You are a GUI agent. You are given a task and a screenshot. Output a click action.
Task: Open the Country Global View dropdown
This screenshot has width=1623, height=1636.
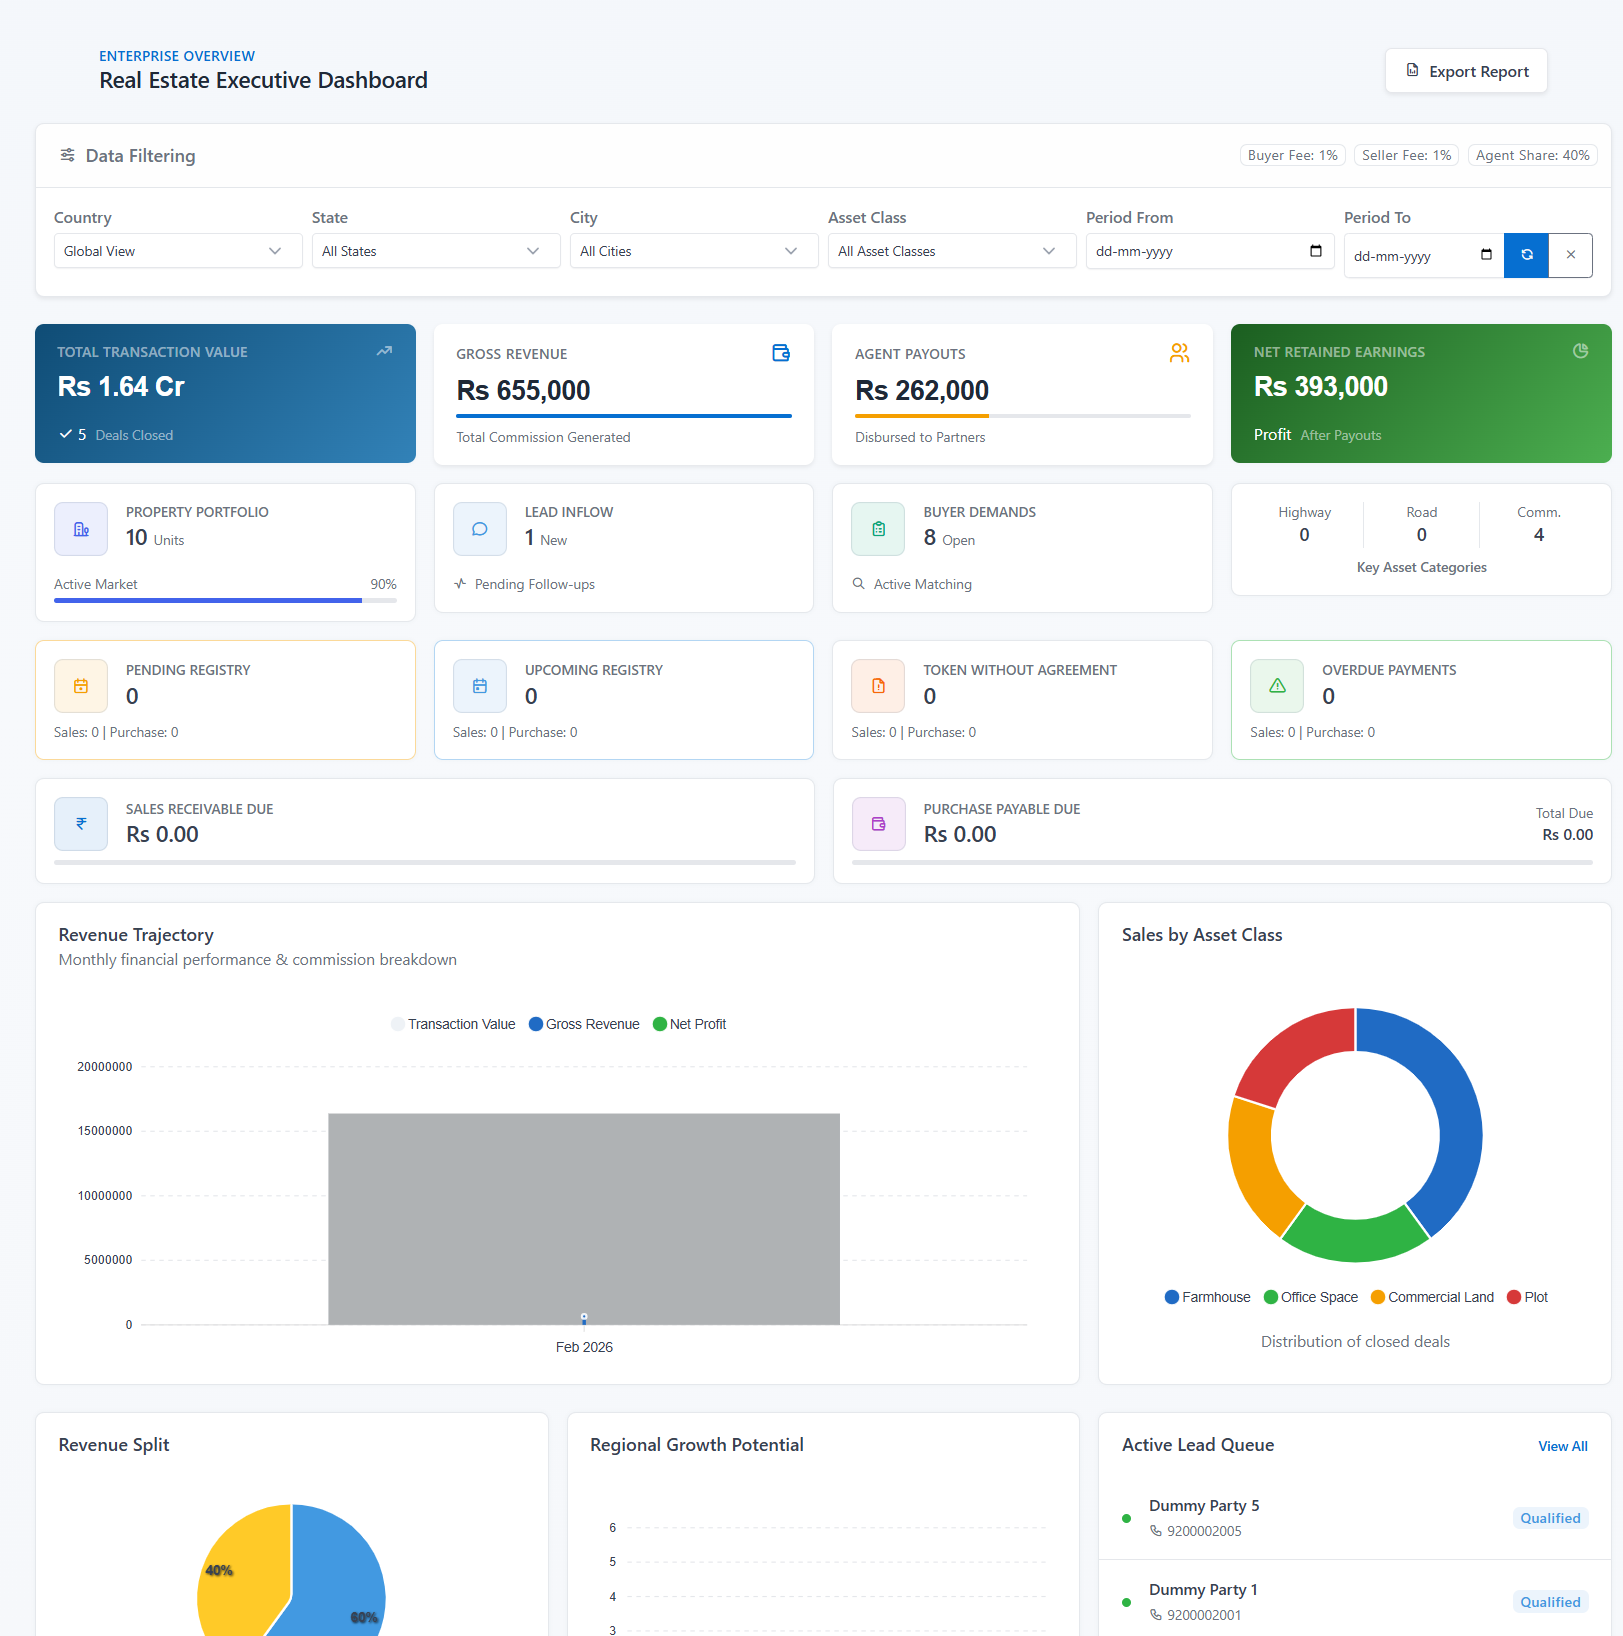178,251
